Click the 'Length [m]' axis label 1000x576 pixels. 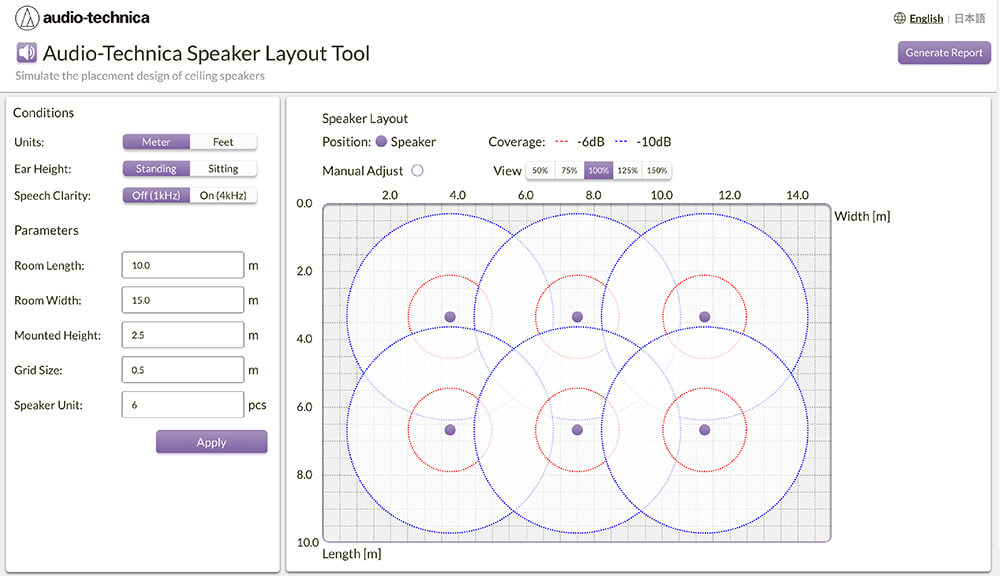(351, 554)
